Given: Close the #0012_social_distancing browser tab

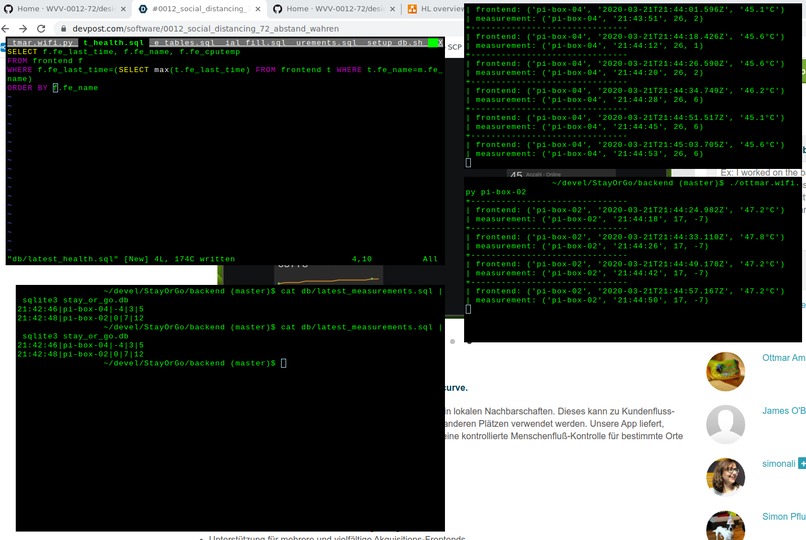Looking at the screenshot, I should coord(258,9).
